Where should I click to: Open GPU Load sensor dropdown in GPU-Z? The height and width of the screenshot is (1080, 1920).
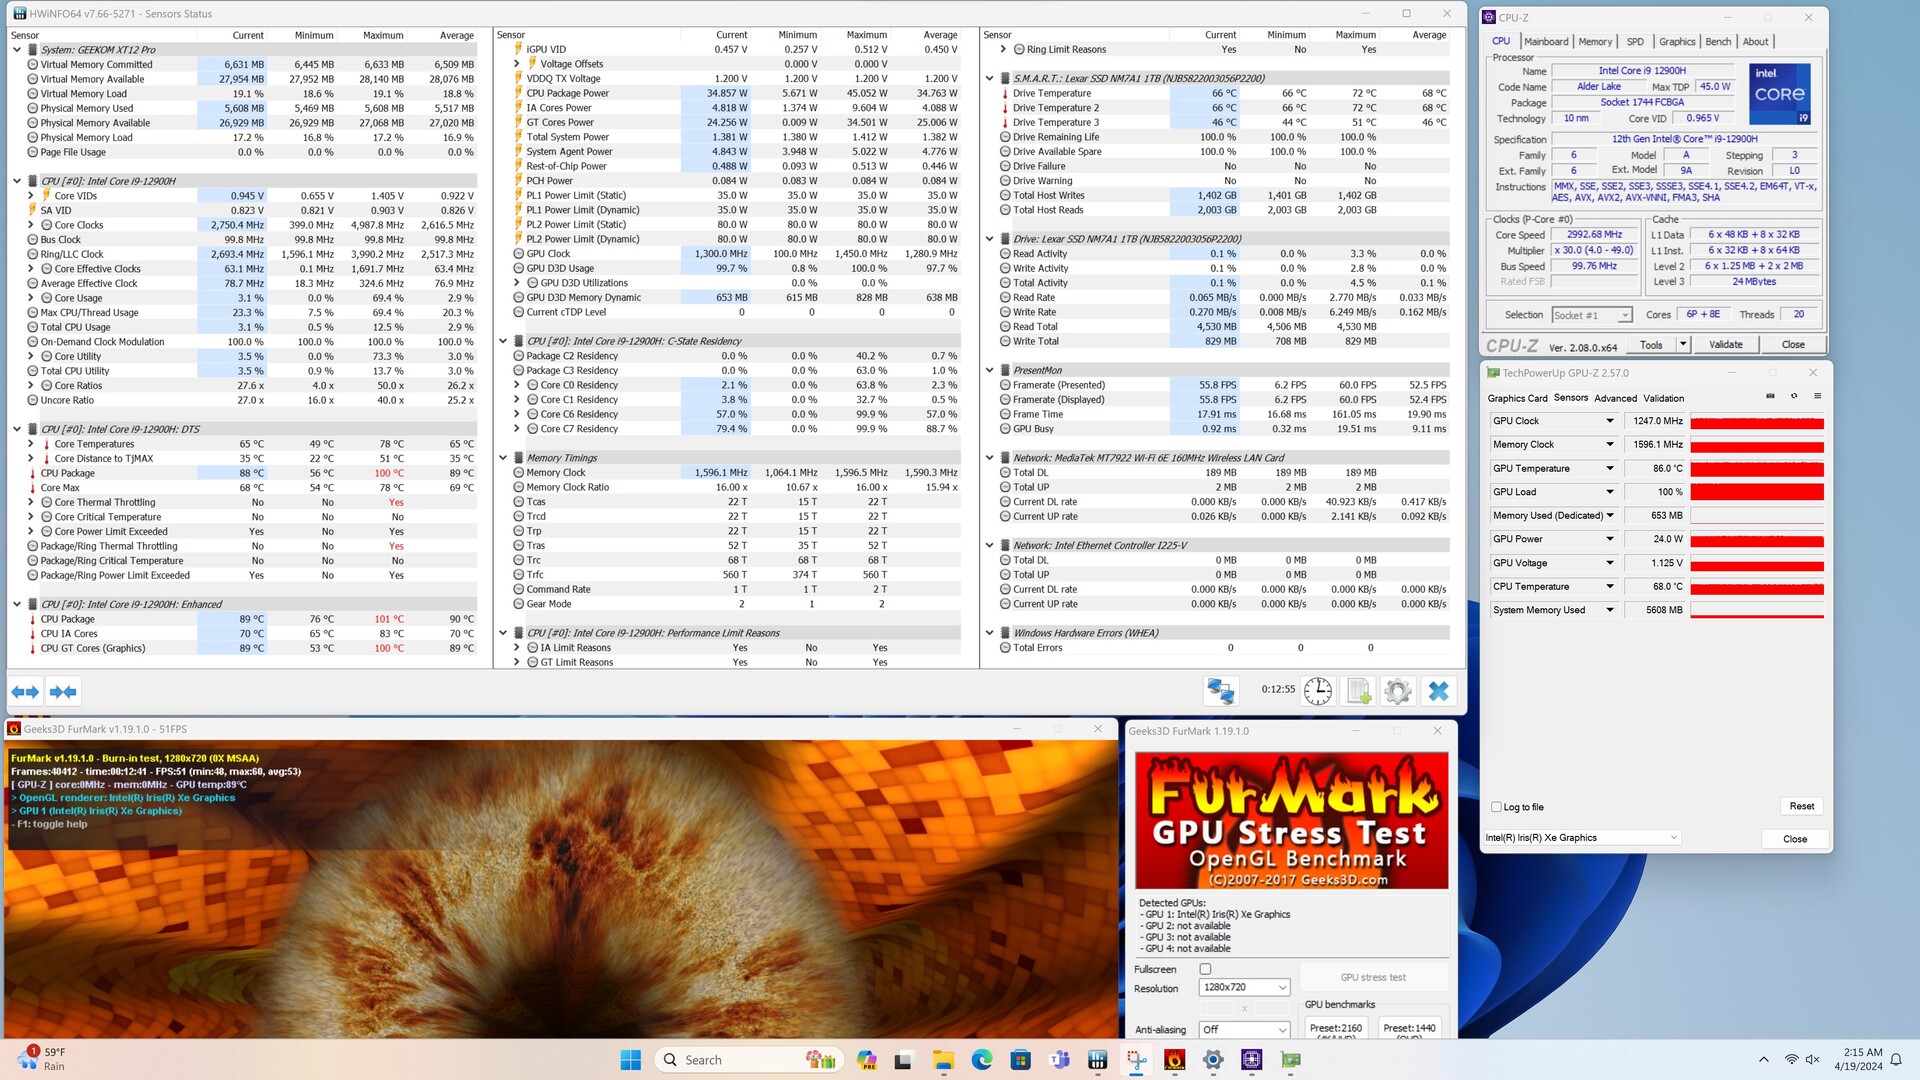point(1610,492)
